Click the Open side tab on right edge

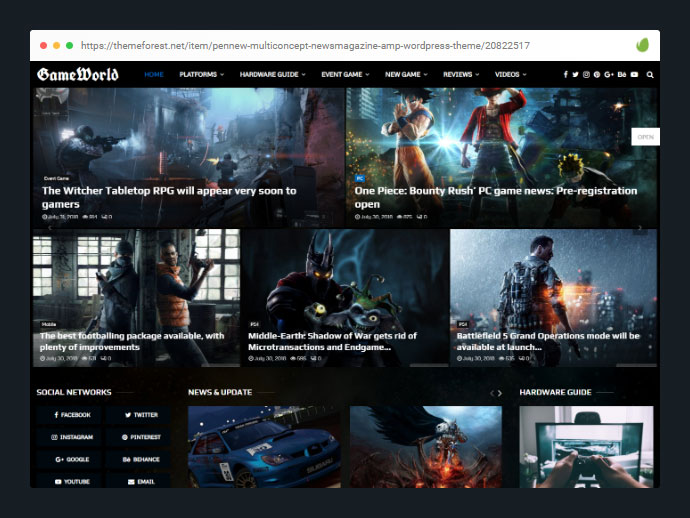point(645,137)
